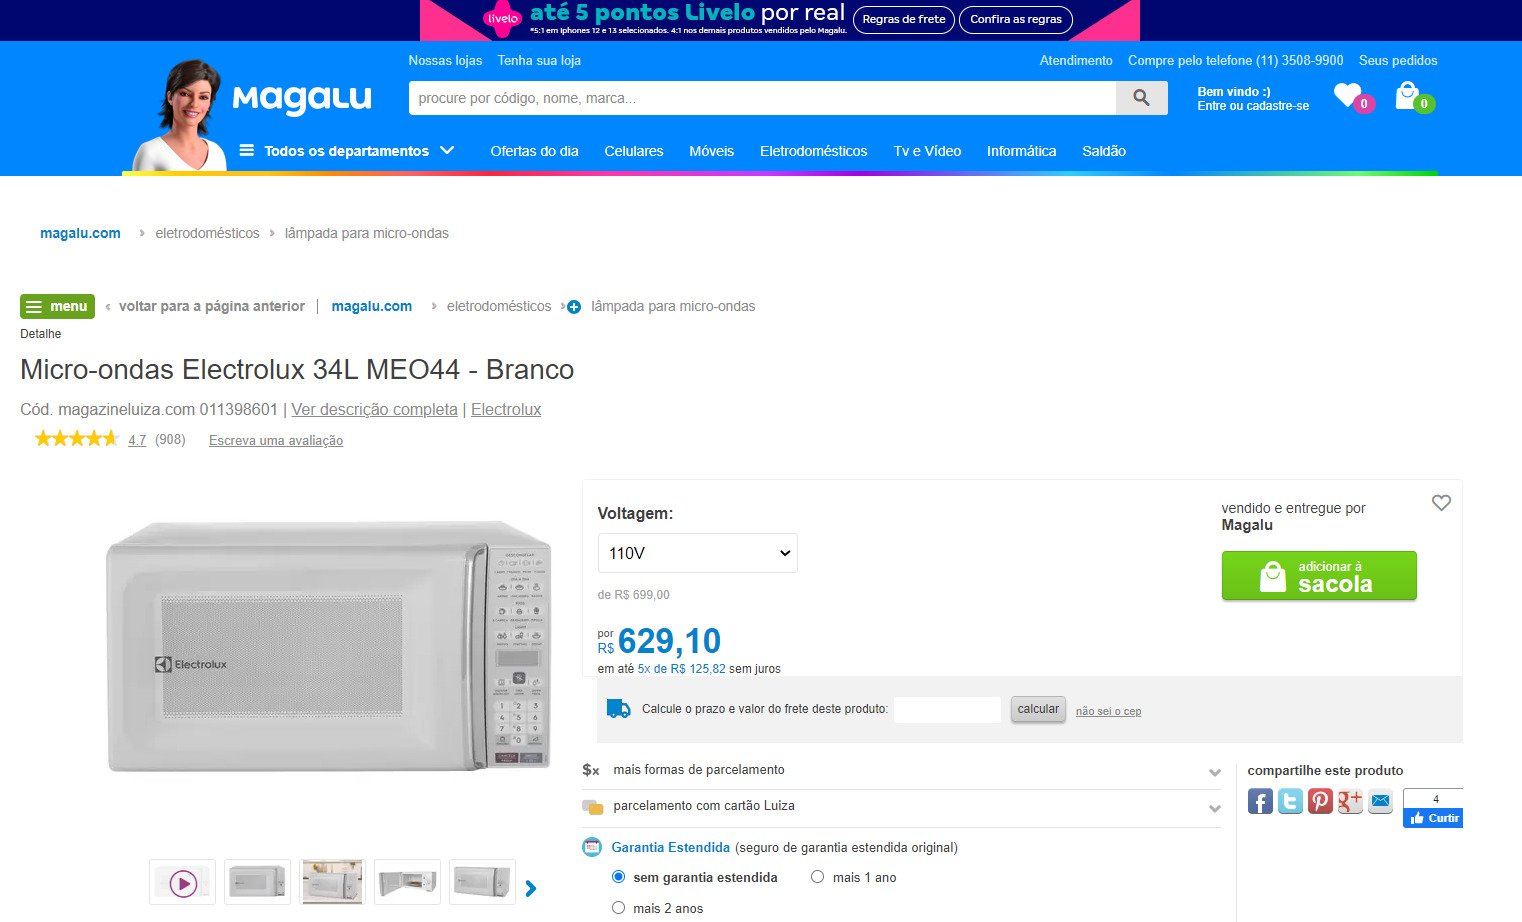This screenshot has width=1522, height=922.
Task: Click 'Confira as regras' banner button
Action: coord(1016,19)
